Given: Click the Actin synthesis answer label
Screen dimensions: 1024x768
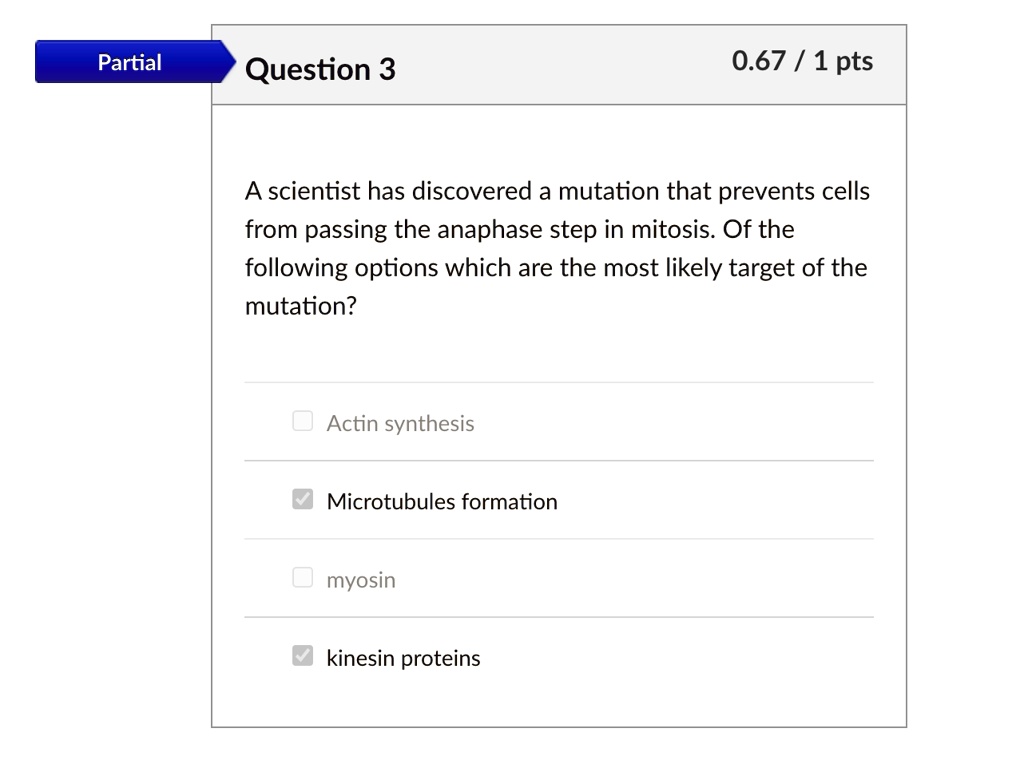Looking at the screenshot, I should tap(400, 423).
